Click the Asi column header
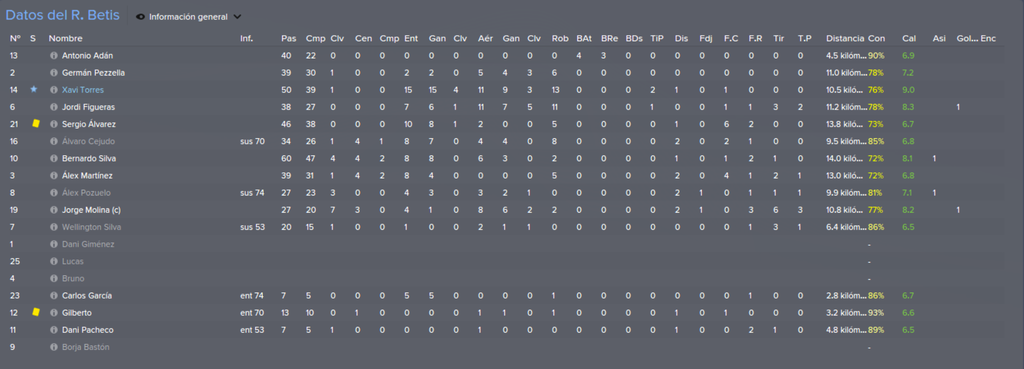Image resolution: width=1024 pixels, height=369 pixels. 939,39
